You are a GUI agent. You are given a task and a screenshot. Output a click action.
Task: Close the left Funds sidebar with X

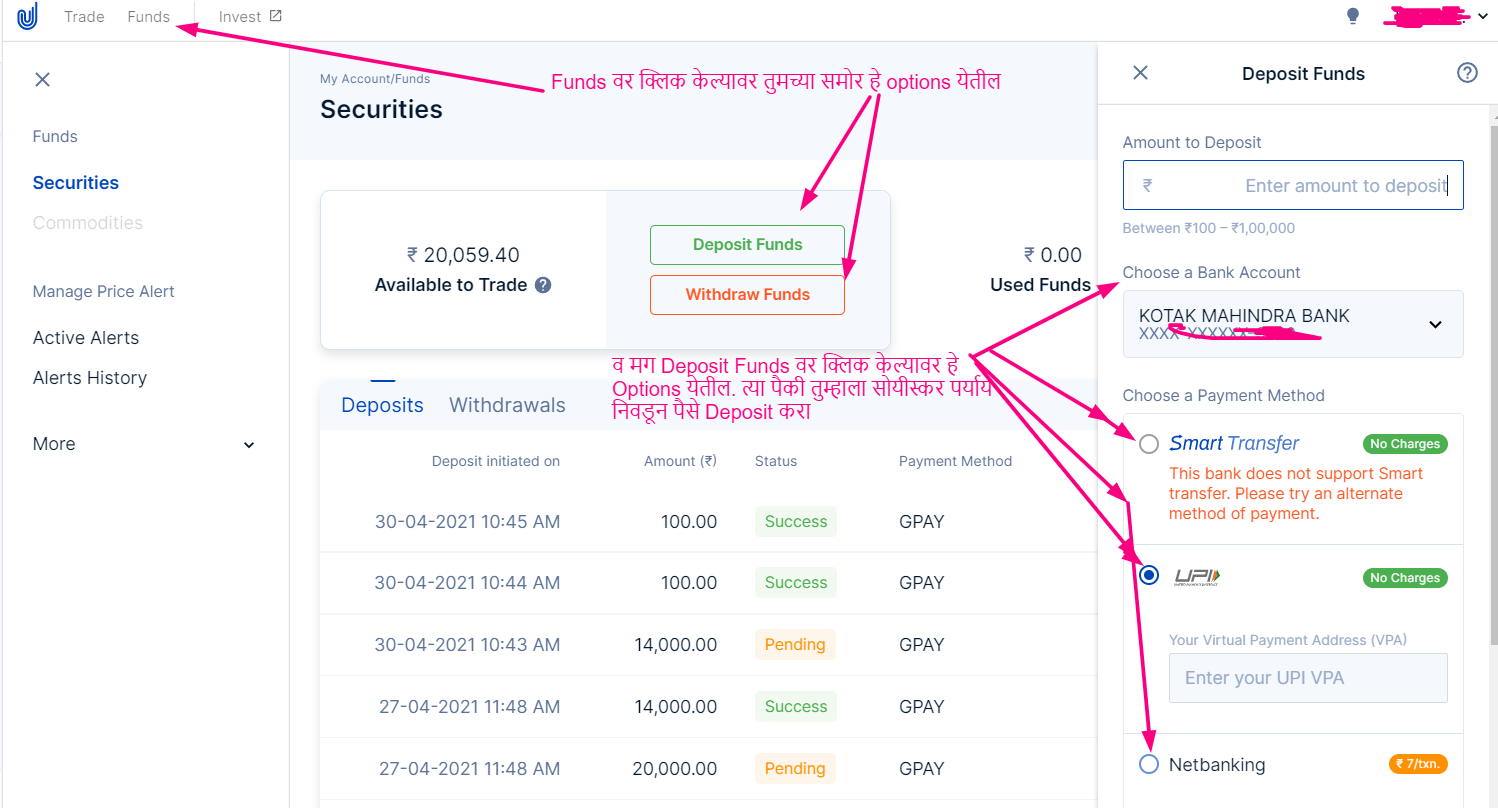[x=42, y=79]
